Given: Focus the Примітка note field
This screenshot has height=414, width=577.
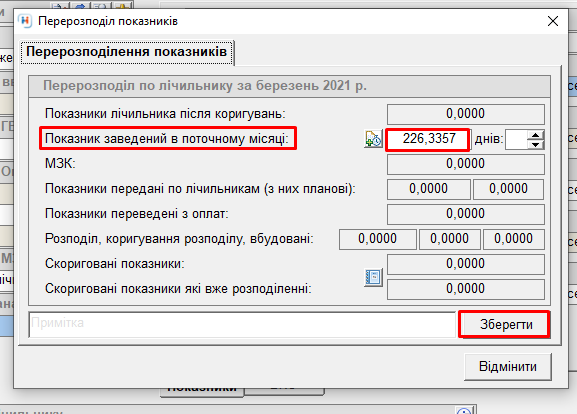Looking at the screenshot, I should coord(243,324).
